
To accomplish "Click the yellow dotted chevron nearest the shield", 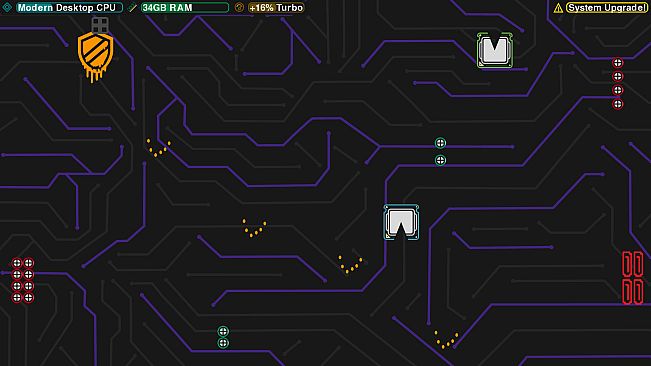I will pyautogui.click(x=159, y=148).
